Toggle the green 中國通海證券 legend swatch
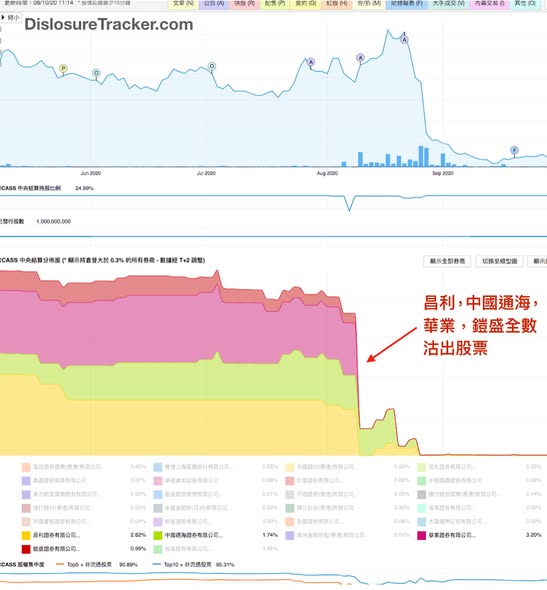The height and width of the screenshot is (590, 547). 158,535
